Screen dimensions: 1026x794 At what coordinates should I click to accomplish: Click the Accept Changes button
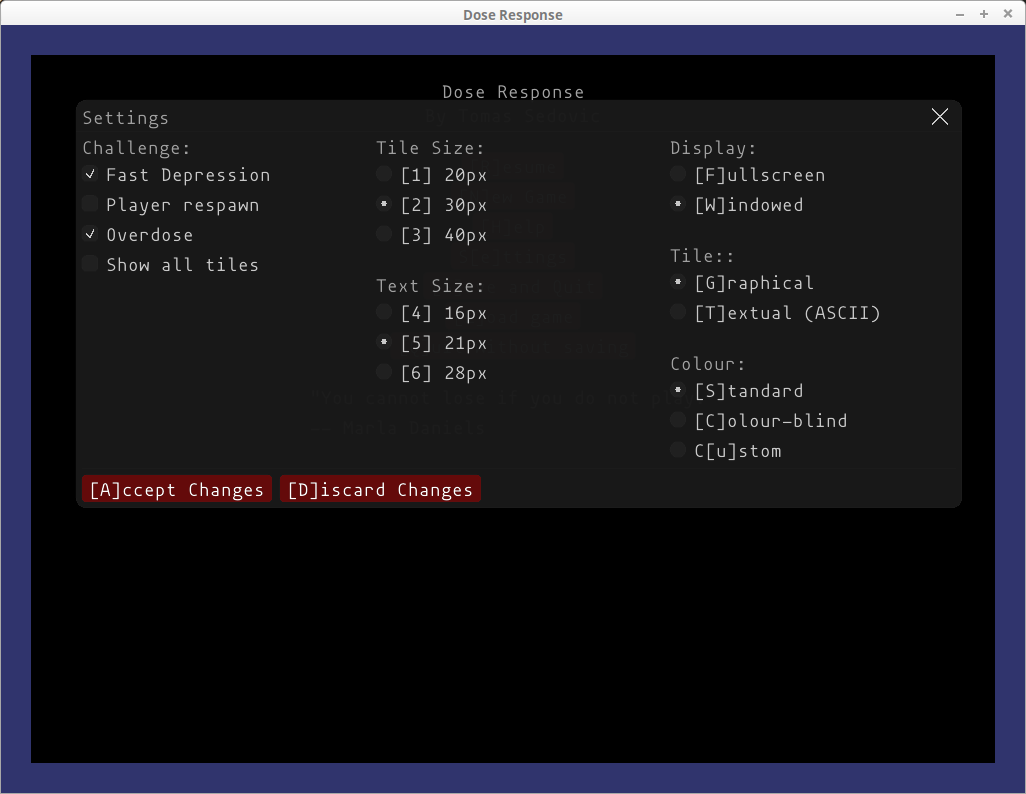[177, 489]
